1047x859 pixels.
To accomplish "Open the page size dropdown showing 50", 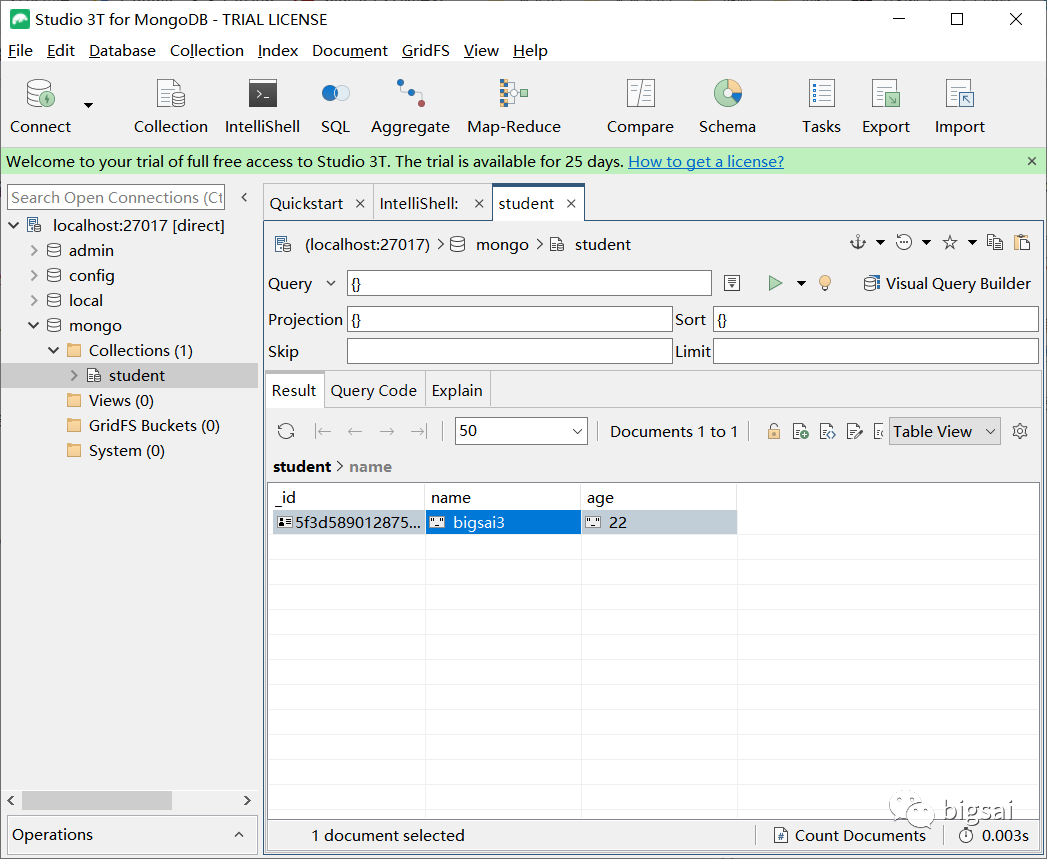I will pyautogui.click(x=520, y=432).
